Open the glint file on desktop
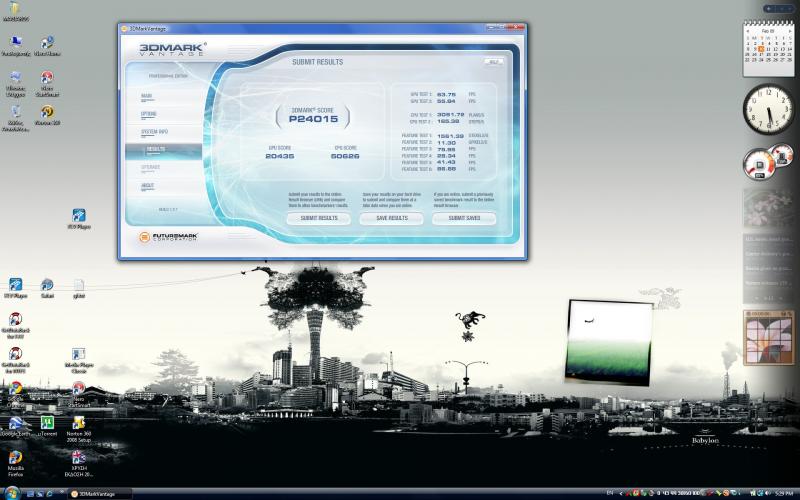800x500 pixels. point(79,288)
